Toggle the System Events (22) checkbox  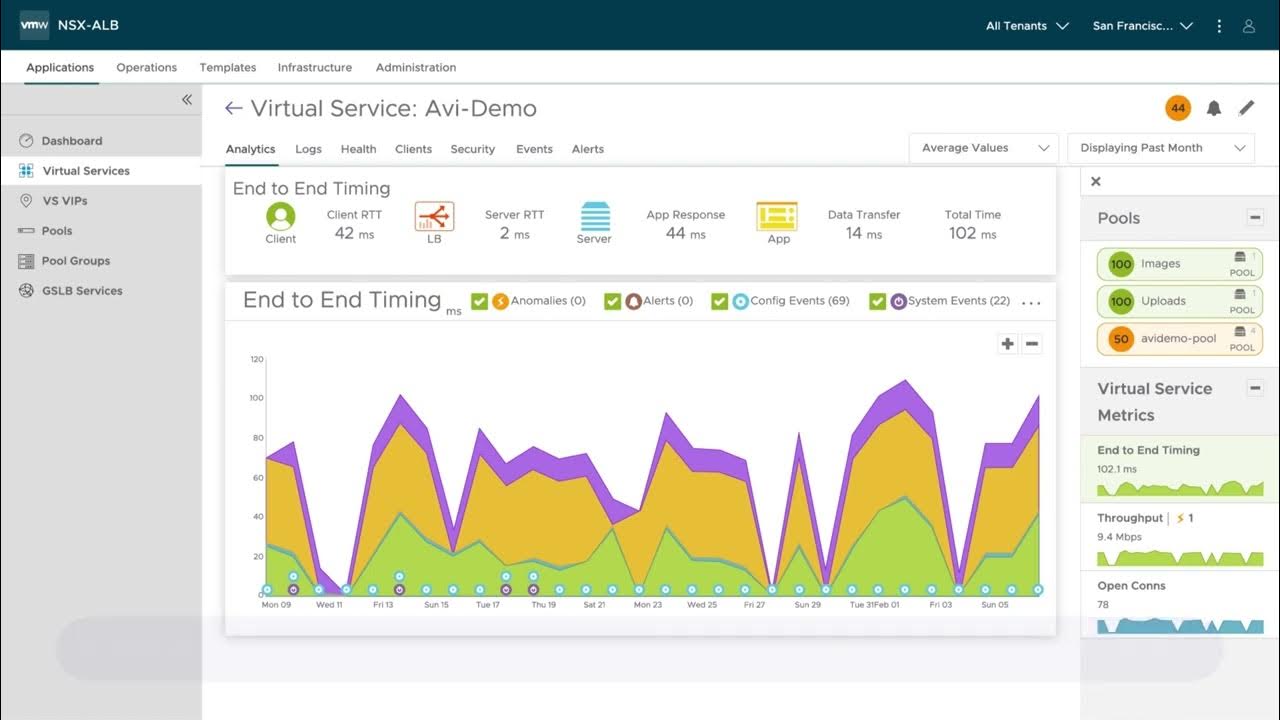(877, 301)
